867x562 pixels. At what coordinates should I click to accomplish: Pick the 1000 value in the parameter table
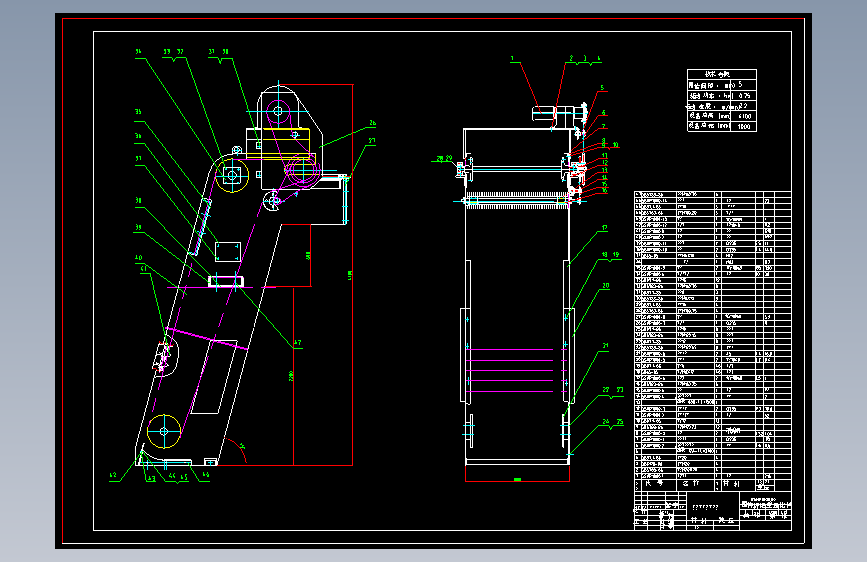click(744, 127)
